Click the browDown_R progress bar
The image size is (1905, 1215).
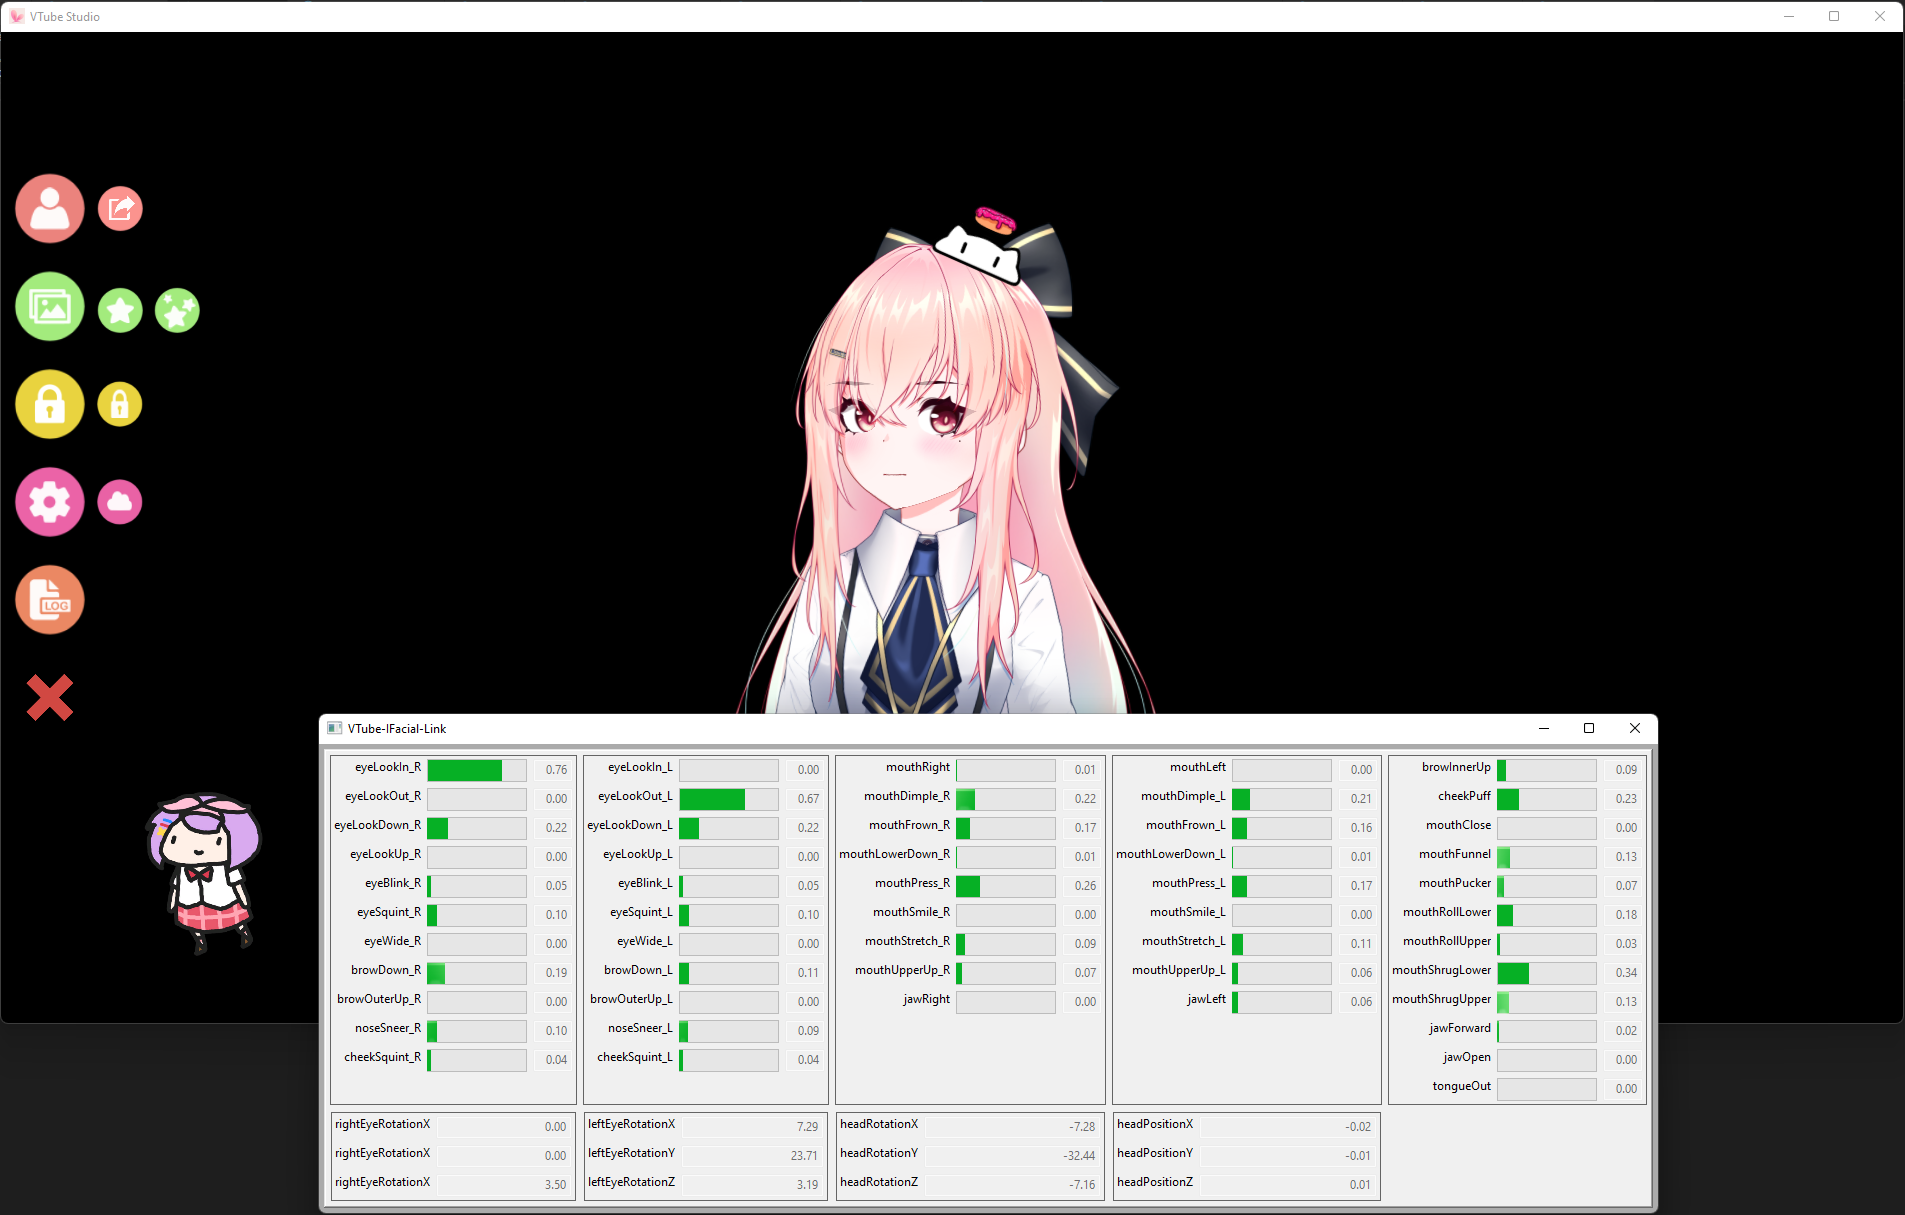point(477,973)
